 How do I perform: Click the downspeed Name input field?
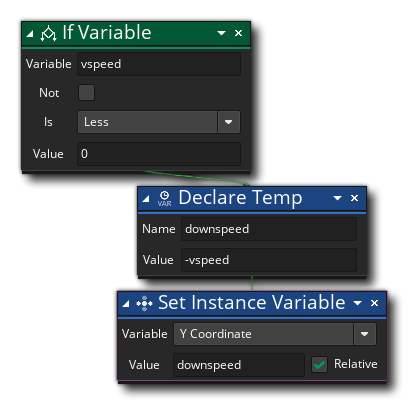(269, 229)
